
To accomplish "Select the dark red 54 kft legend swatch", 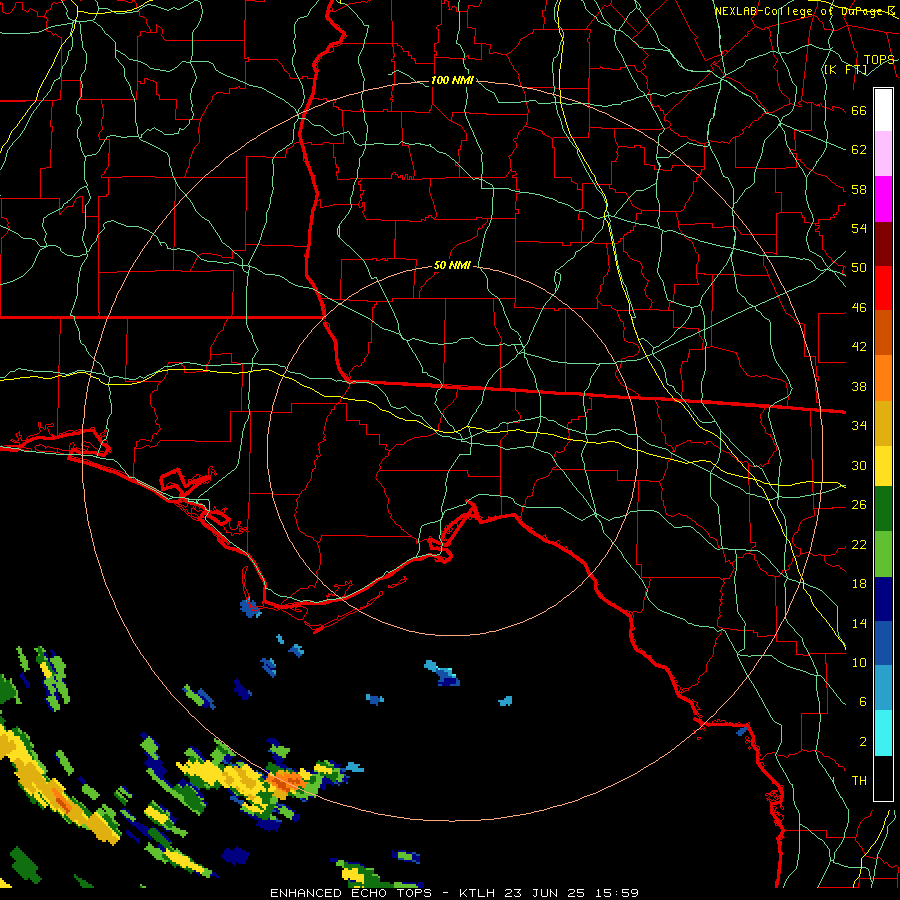I will click(x=883, y=244).
